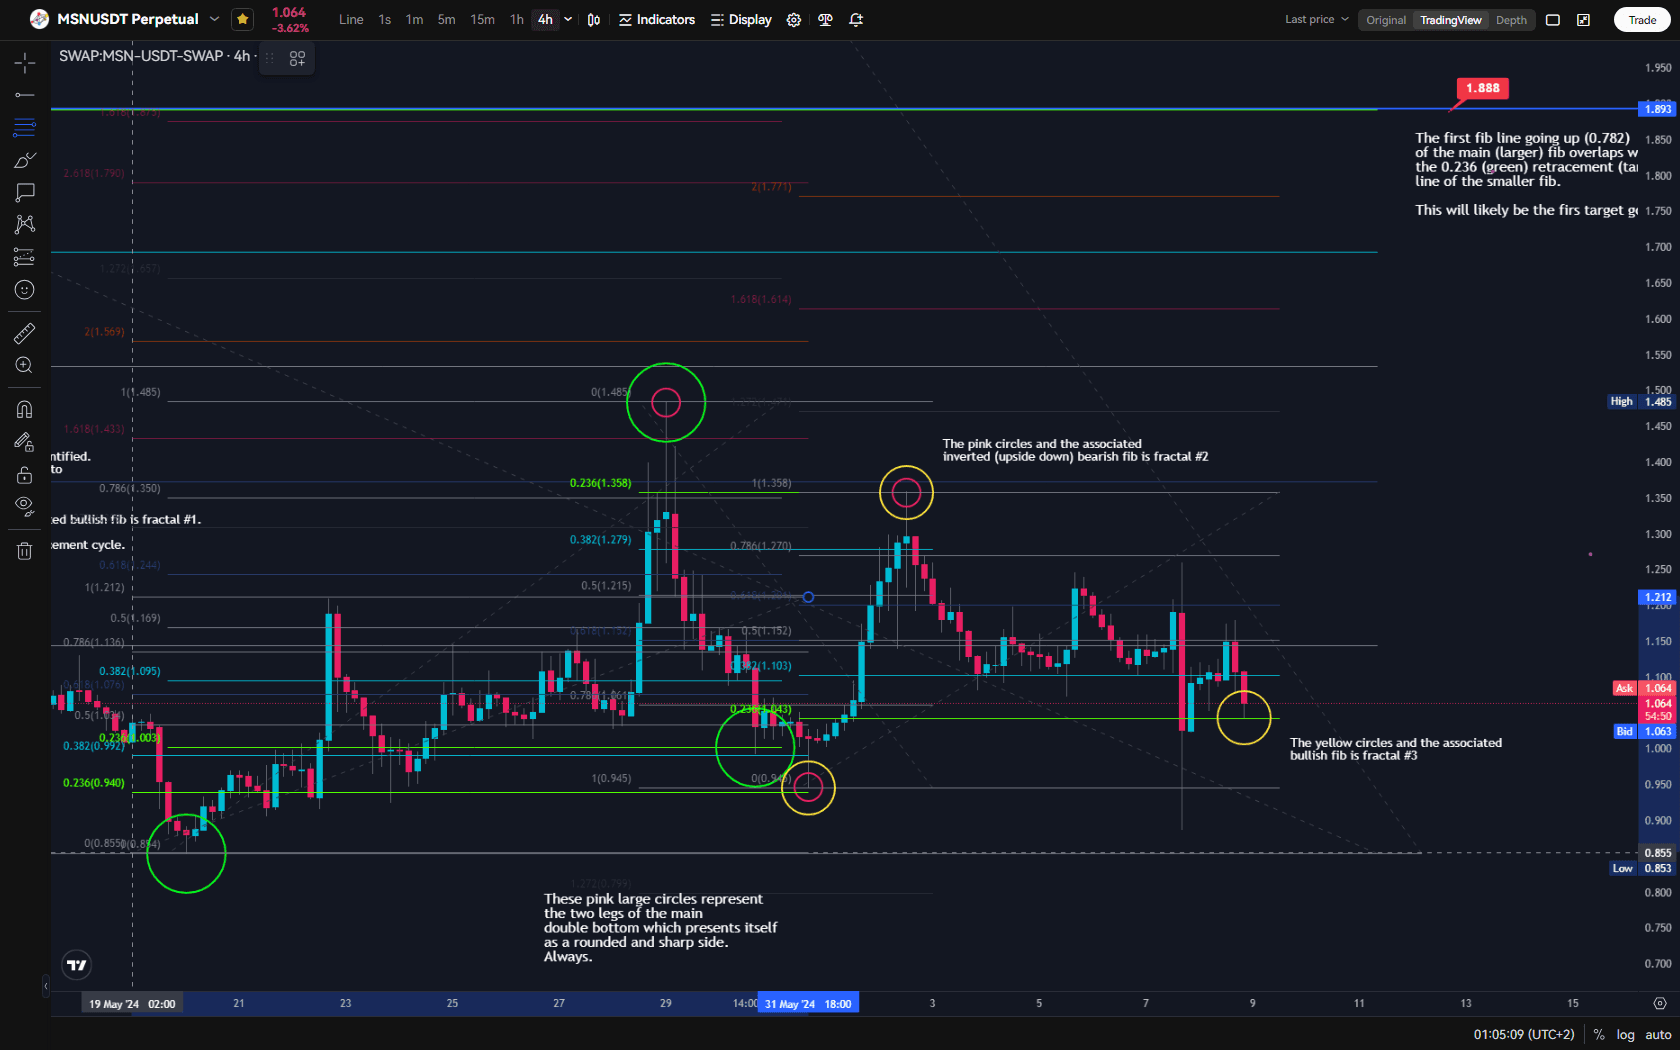
Task: Click the 19 May '24 02:00 time marker
Action: coord(132,1004)
